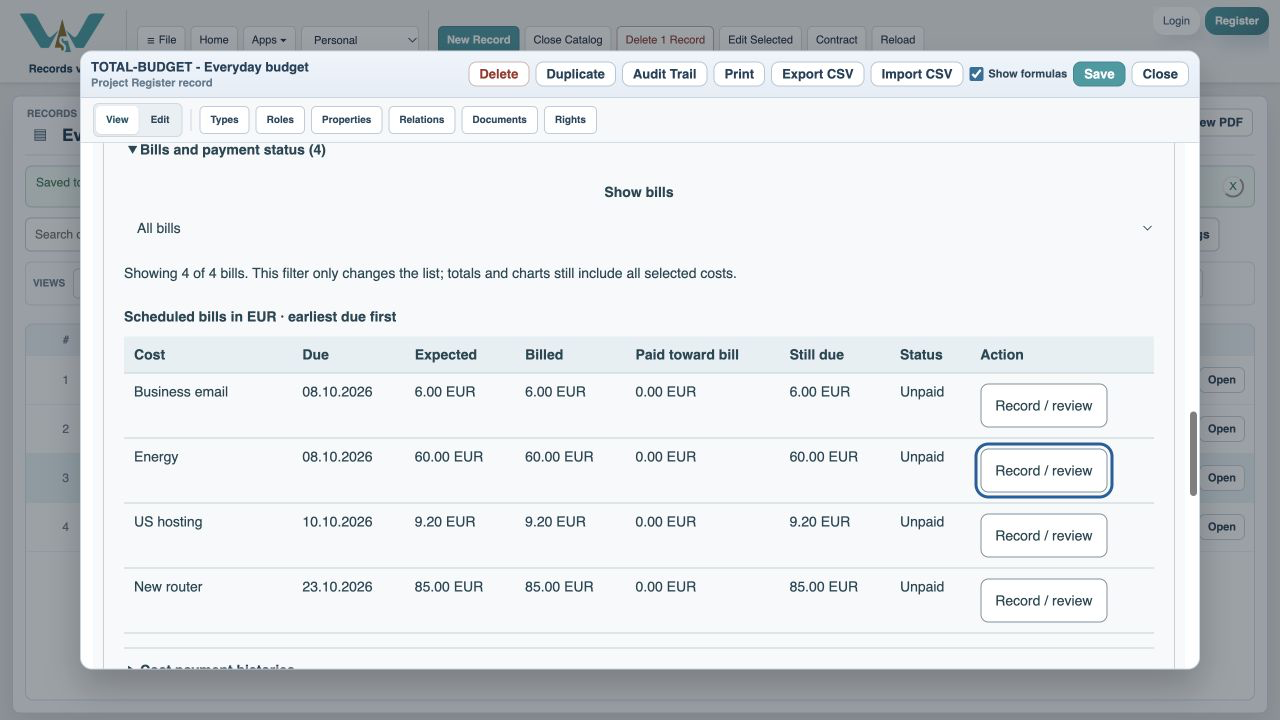
Task: Click the Duplicate button
Action: coord(576,74)
